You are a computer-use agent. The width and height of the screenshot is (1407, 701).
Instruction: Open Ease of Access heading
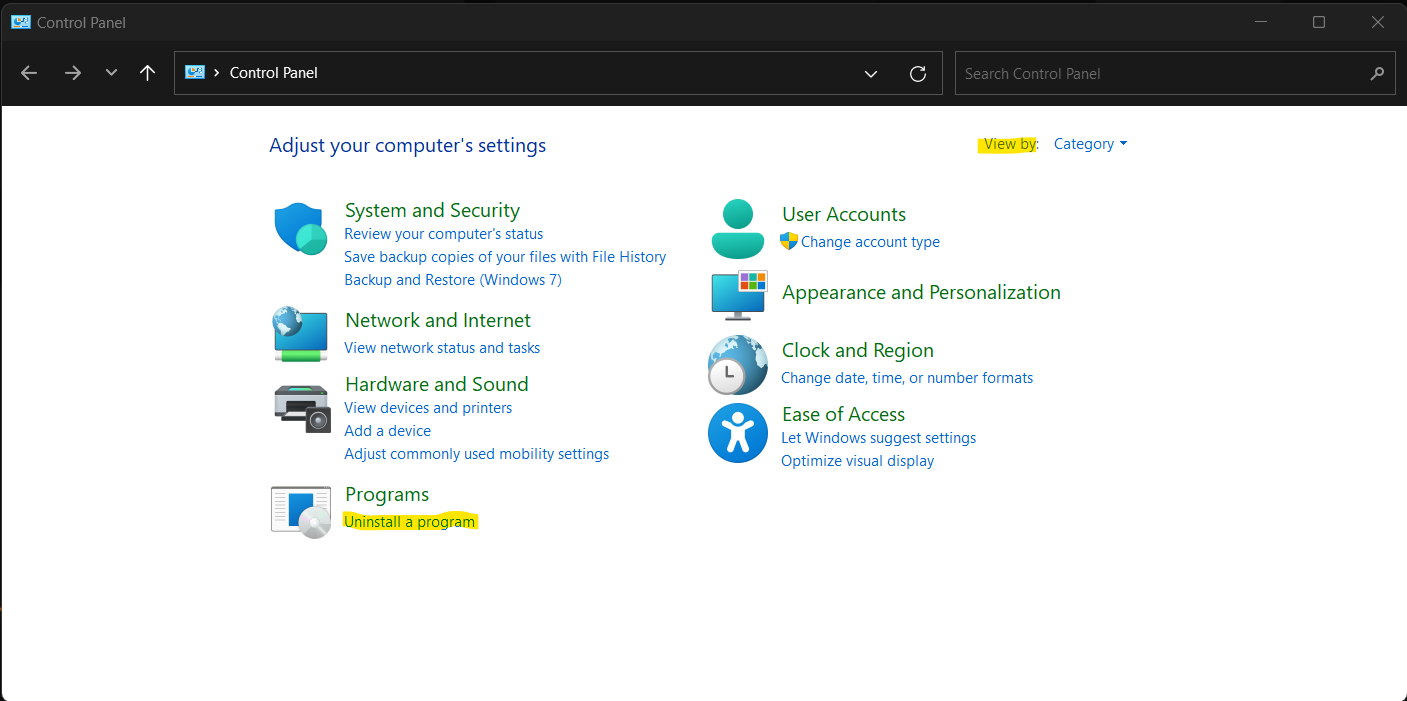click(x=843, y=414)
